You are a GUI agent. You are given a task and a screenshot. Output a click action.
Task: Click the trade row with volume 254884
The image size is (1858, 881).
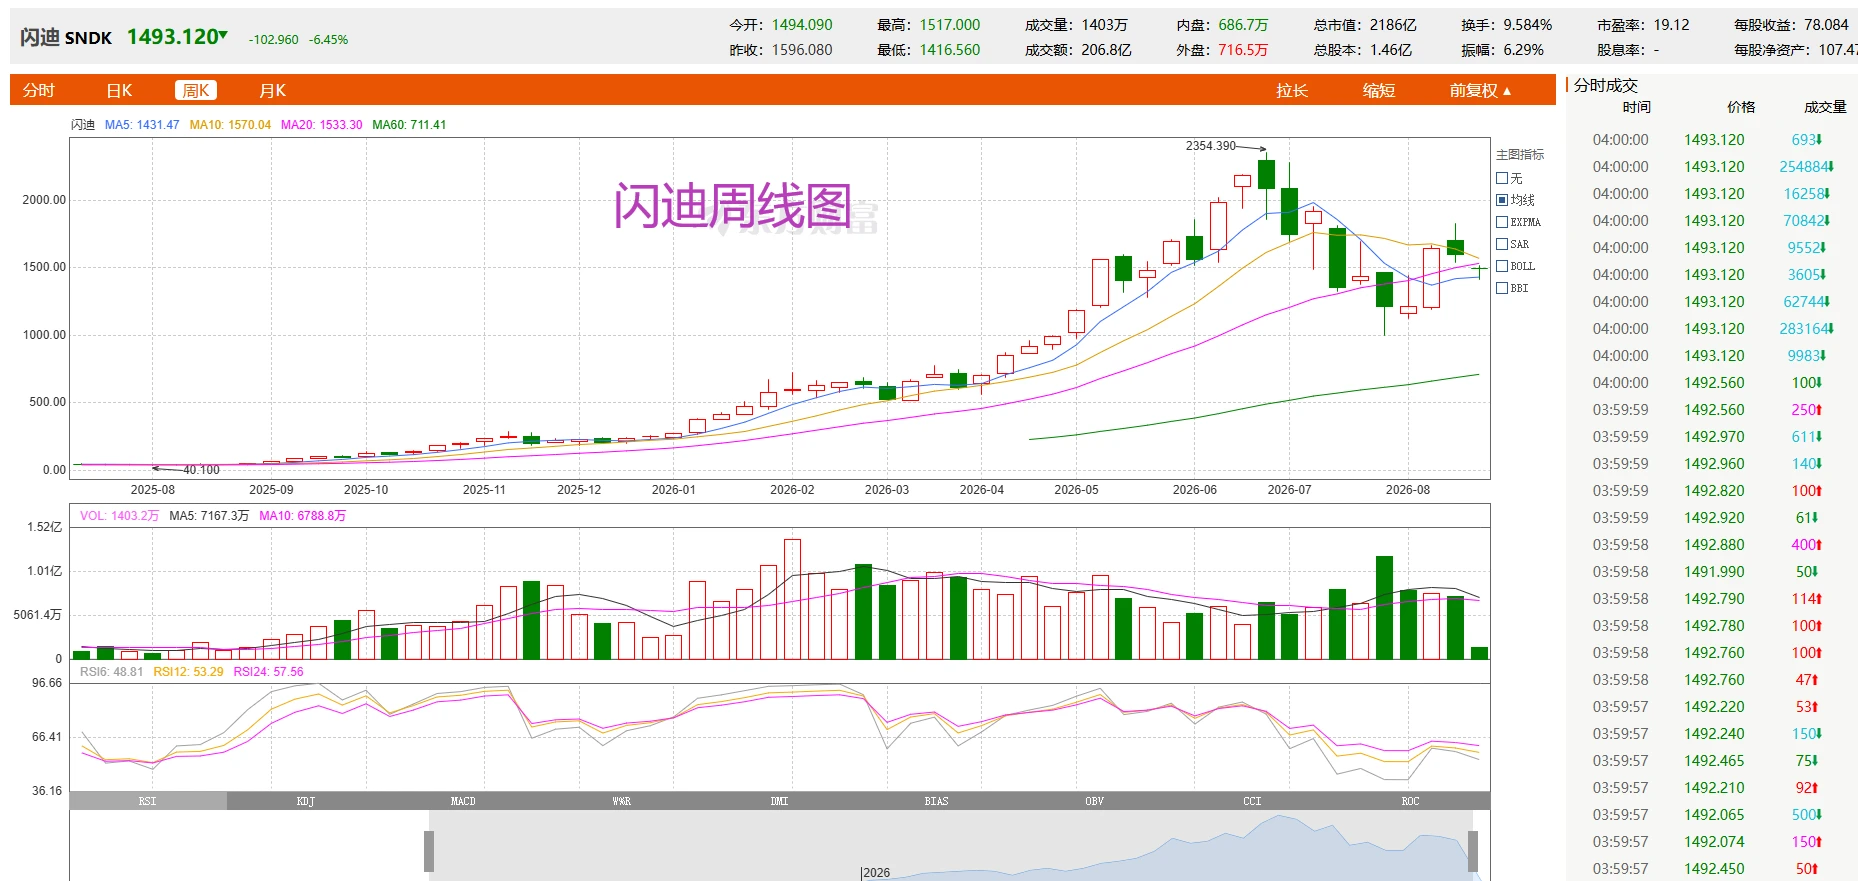point(1712,167)
